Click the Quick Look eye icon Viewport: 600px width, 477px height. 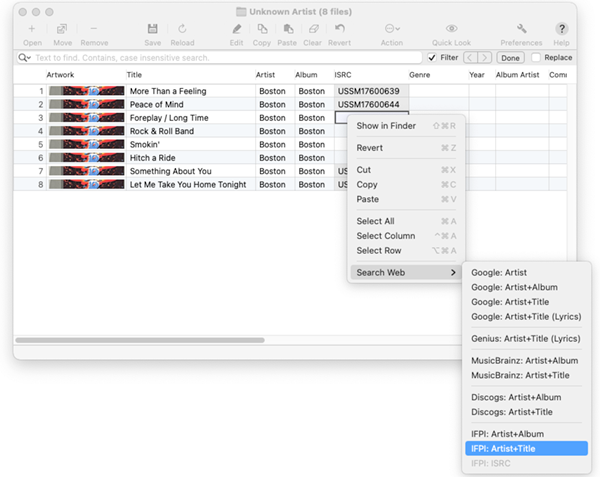click(452, 29)
